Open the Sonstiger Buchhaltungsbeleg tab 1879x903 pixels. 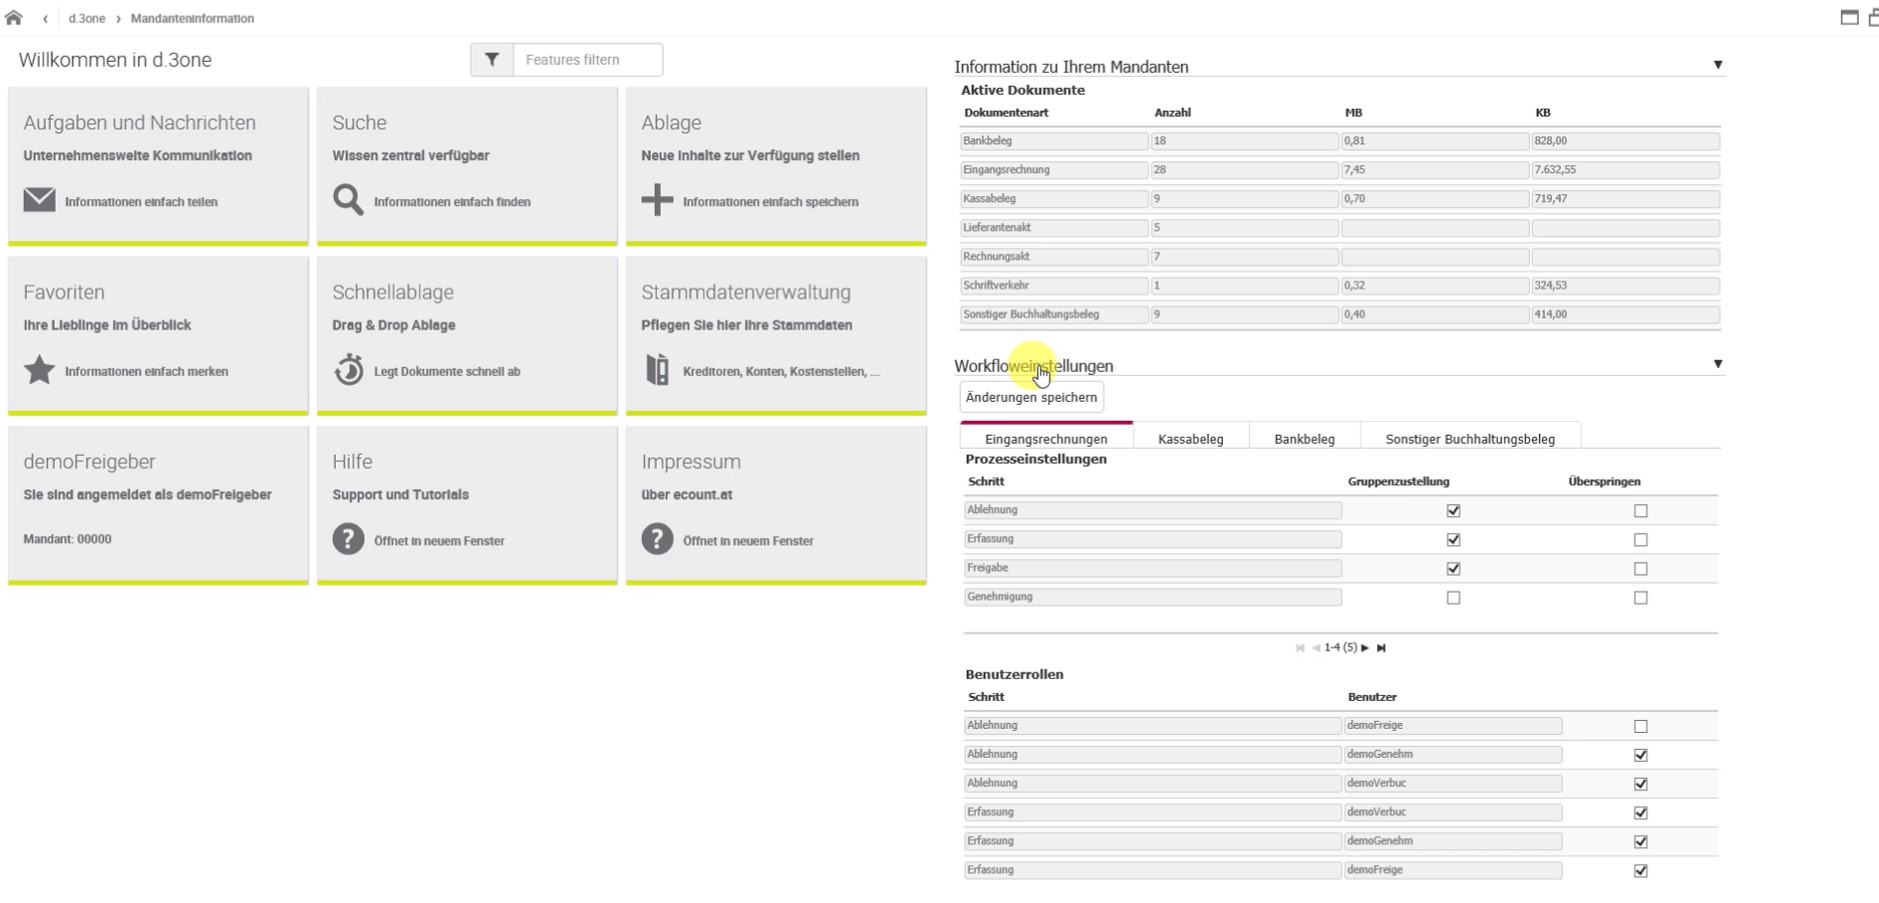point(1470,438)
